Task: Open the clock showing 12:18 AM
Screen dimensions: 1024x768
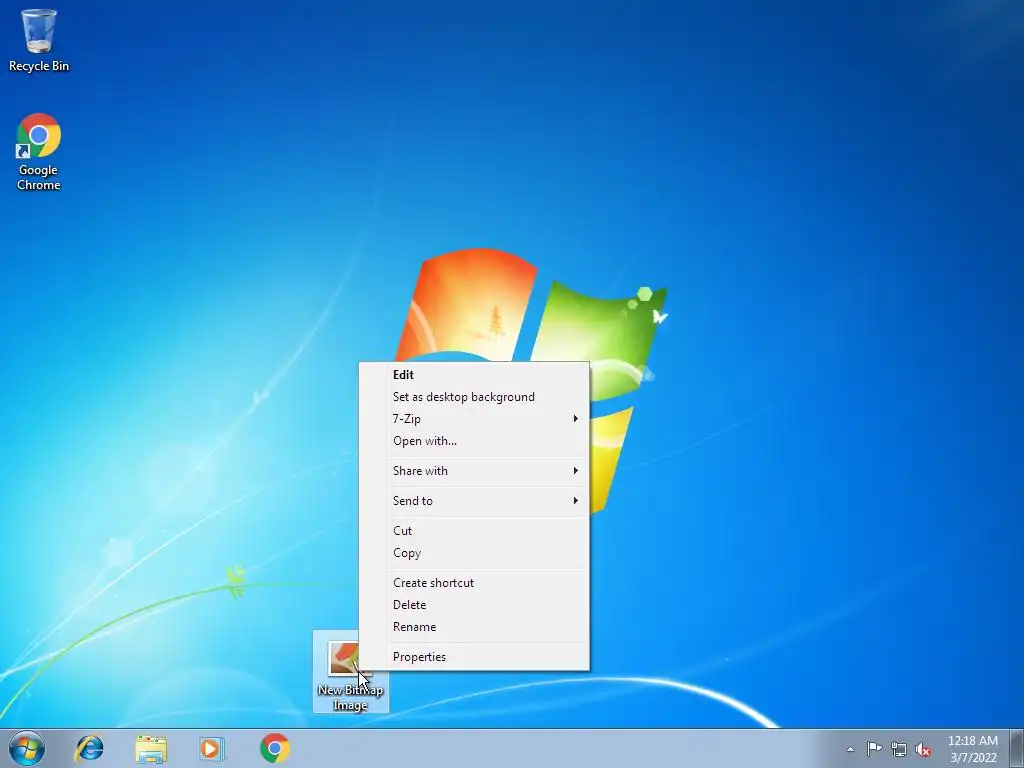Action: 973,749
